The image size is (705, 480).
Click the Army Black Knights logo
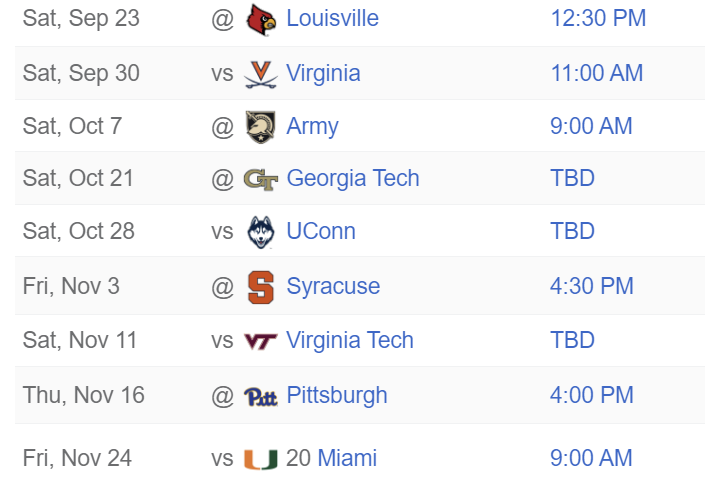pyautogui.click(x=261, y=127)
